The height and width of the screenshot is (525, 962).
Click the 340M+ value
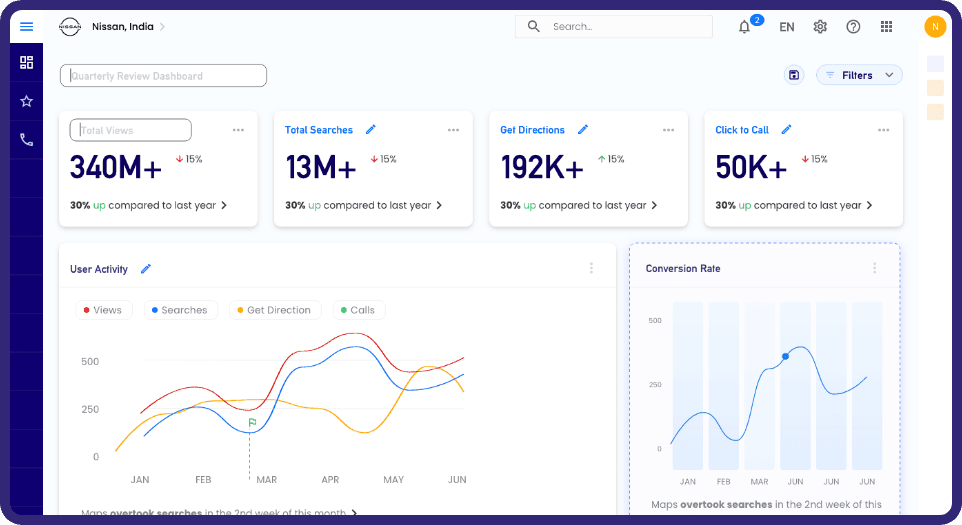pos(116,167)
